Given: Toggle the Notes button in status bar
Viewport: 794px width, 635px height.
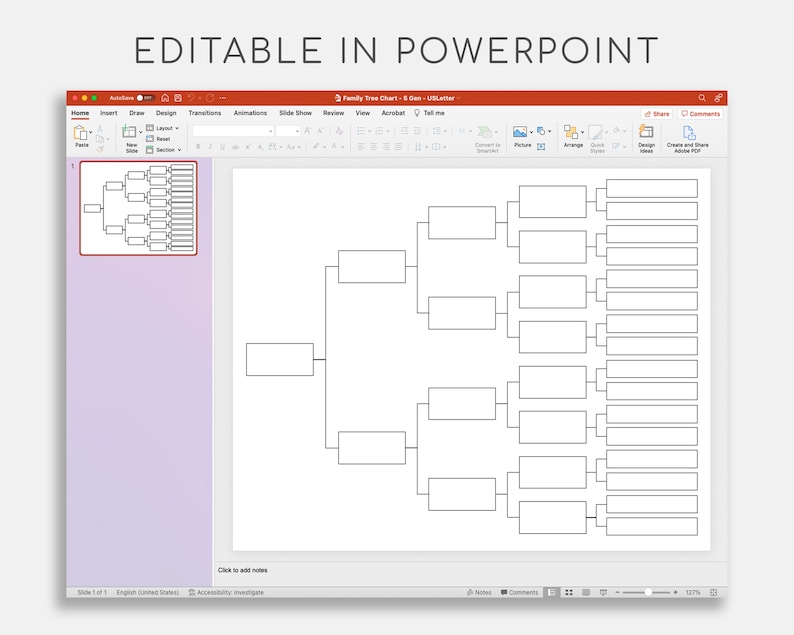Looking at the screenshot, I should [479, 592].
